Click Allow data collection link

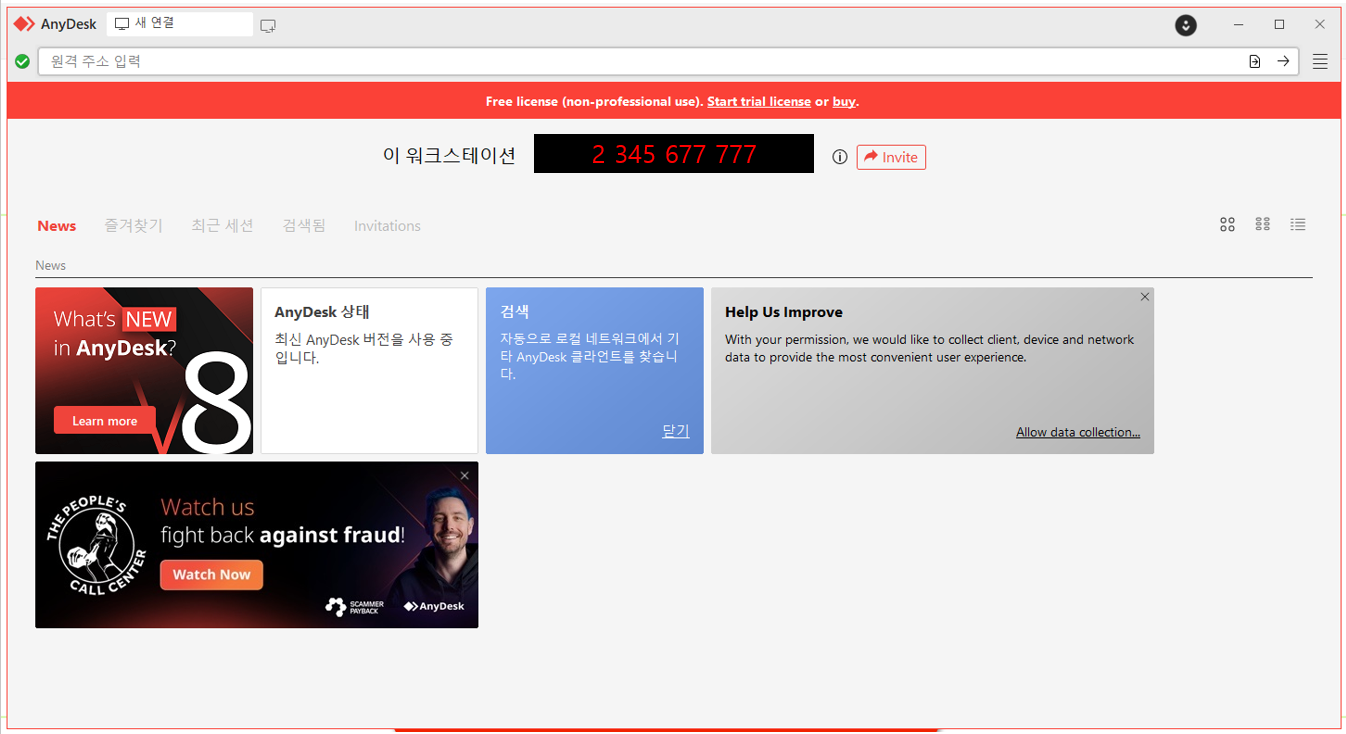[x=1078, y=432]
